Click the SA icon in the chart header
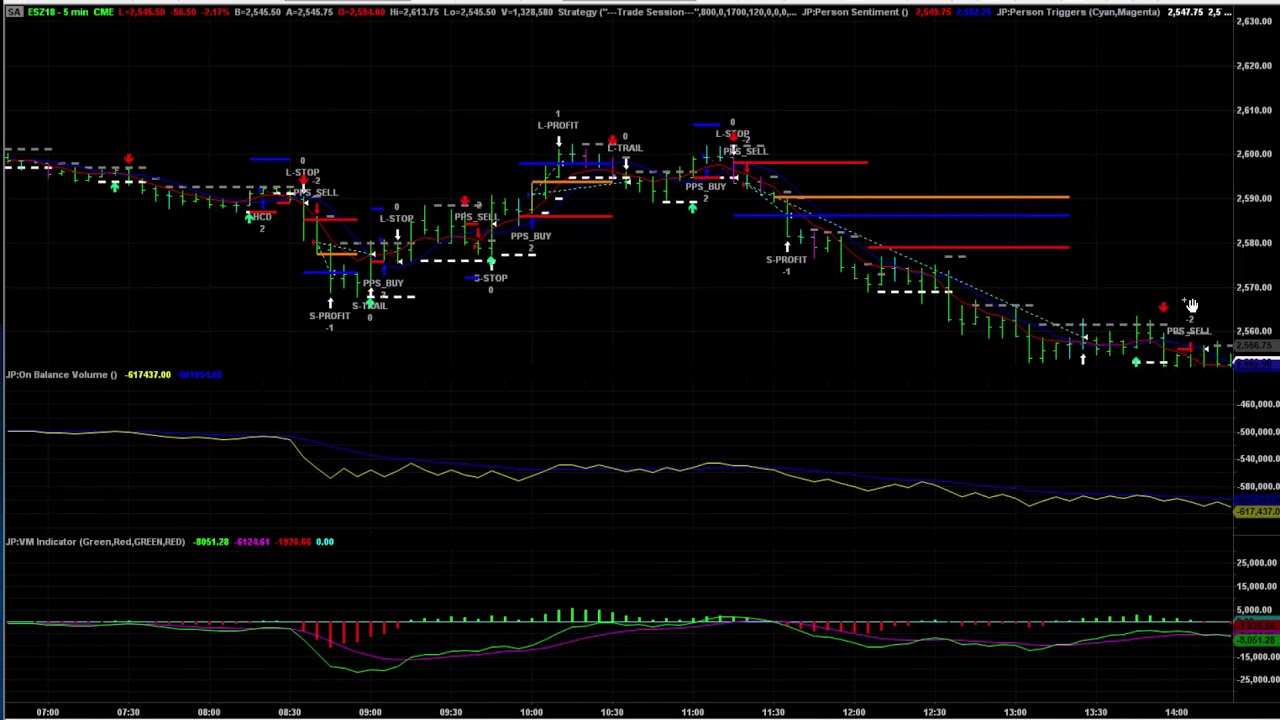Image resolution: width=1280 pixels, height=720 pixels. pos(14,12)
